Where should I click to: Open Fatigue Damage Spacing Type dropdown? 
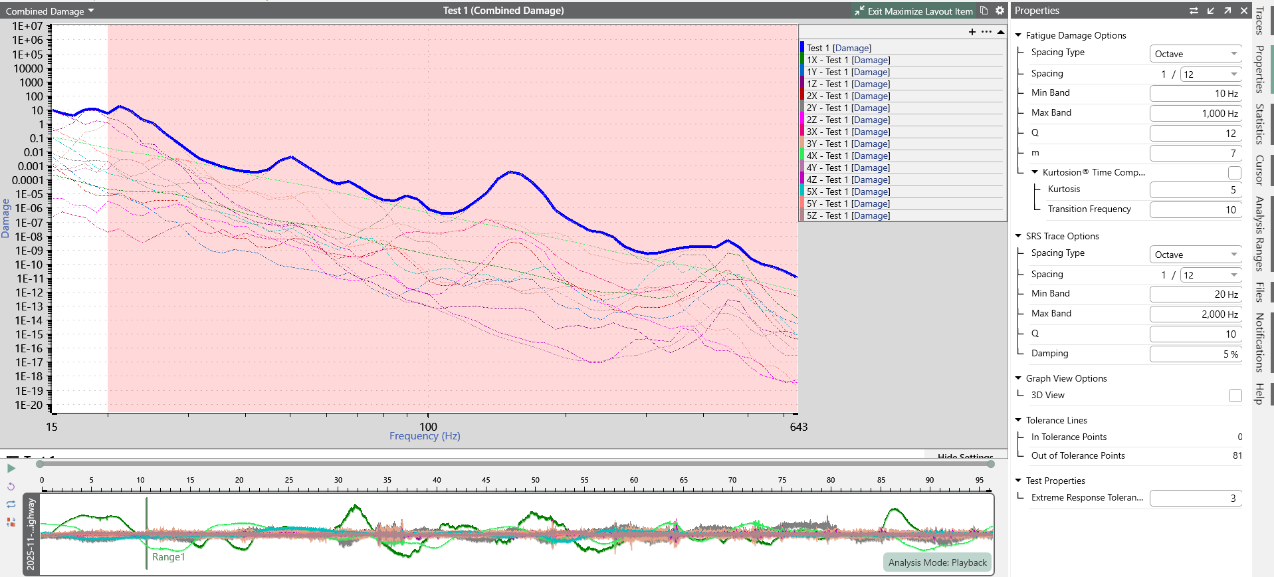1195,53
